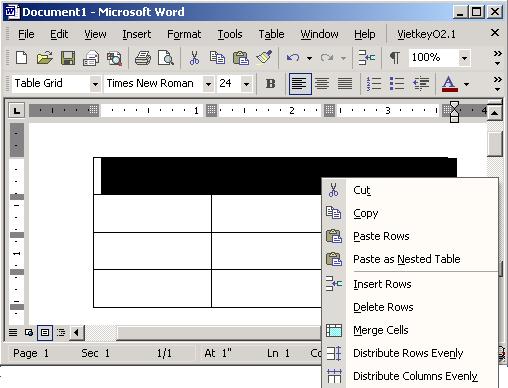Select Merge Cells in context menu
508x388 pixels.
point(410,330)
